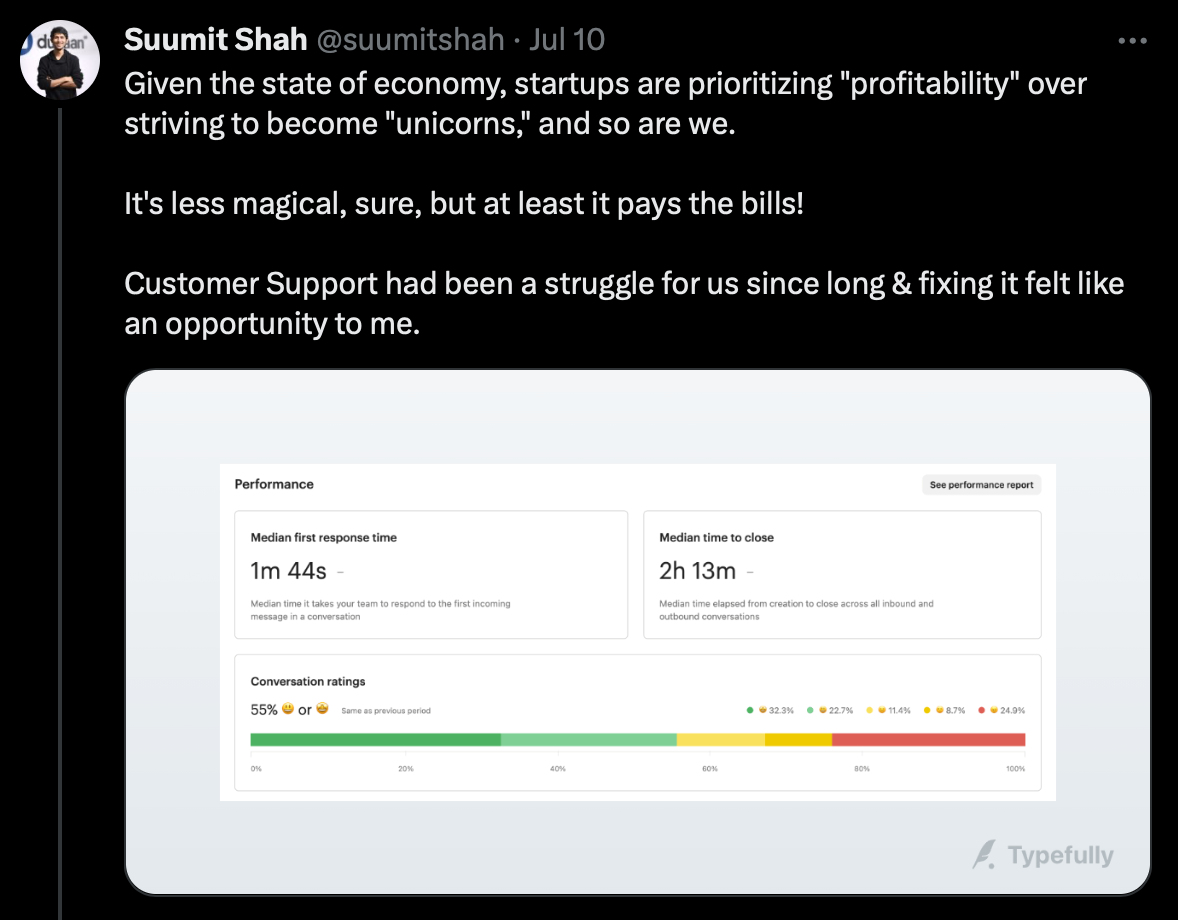This screenshot has height=920, width=1178.
Task: Click the Conversation ratings heading
Action: 308,681
